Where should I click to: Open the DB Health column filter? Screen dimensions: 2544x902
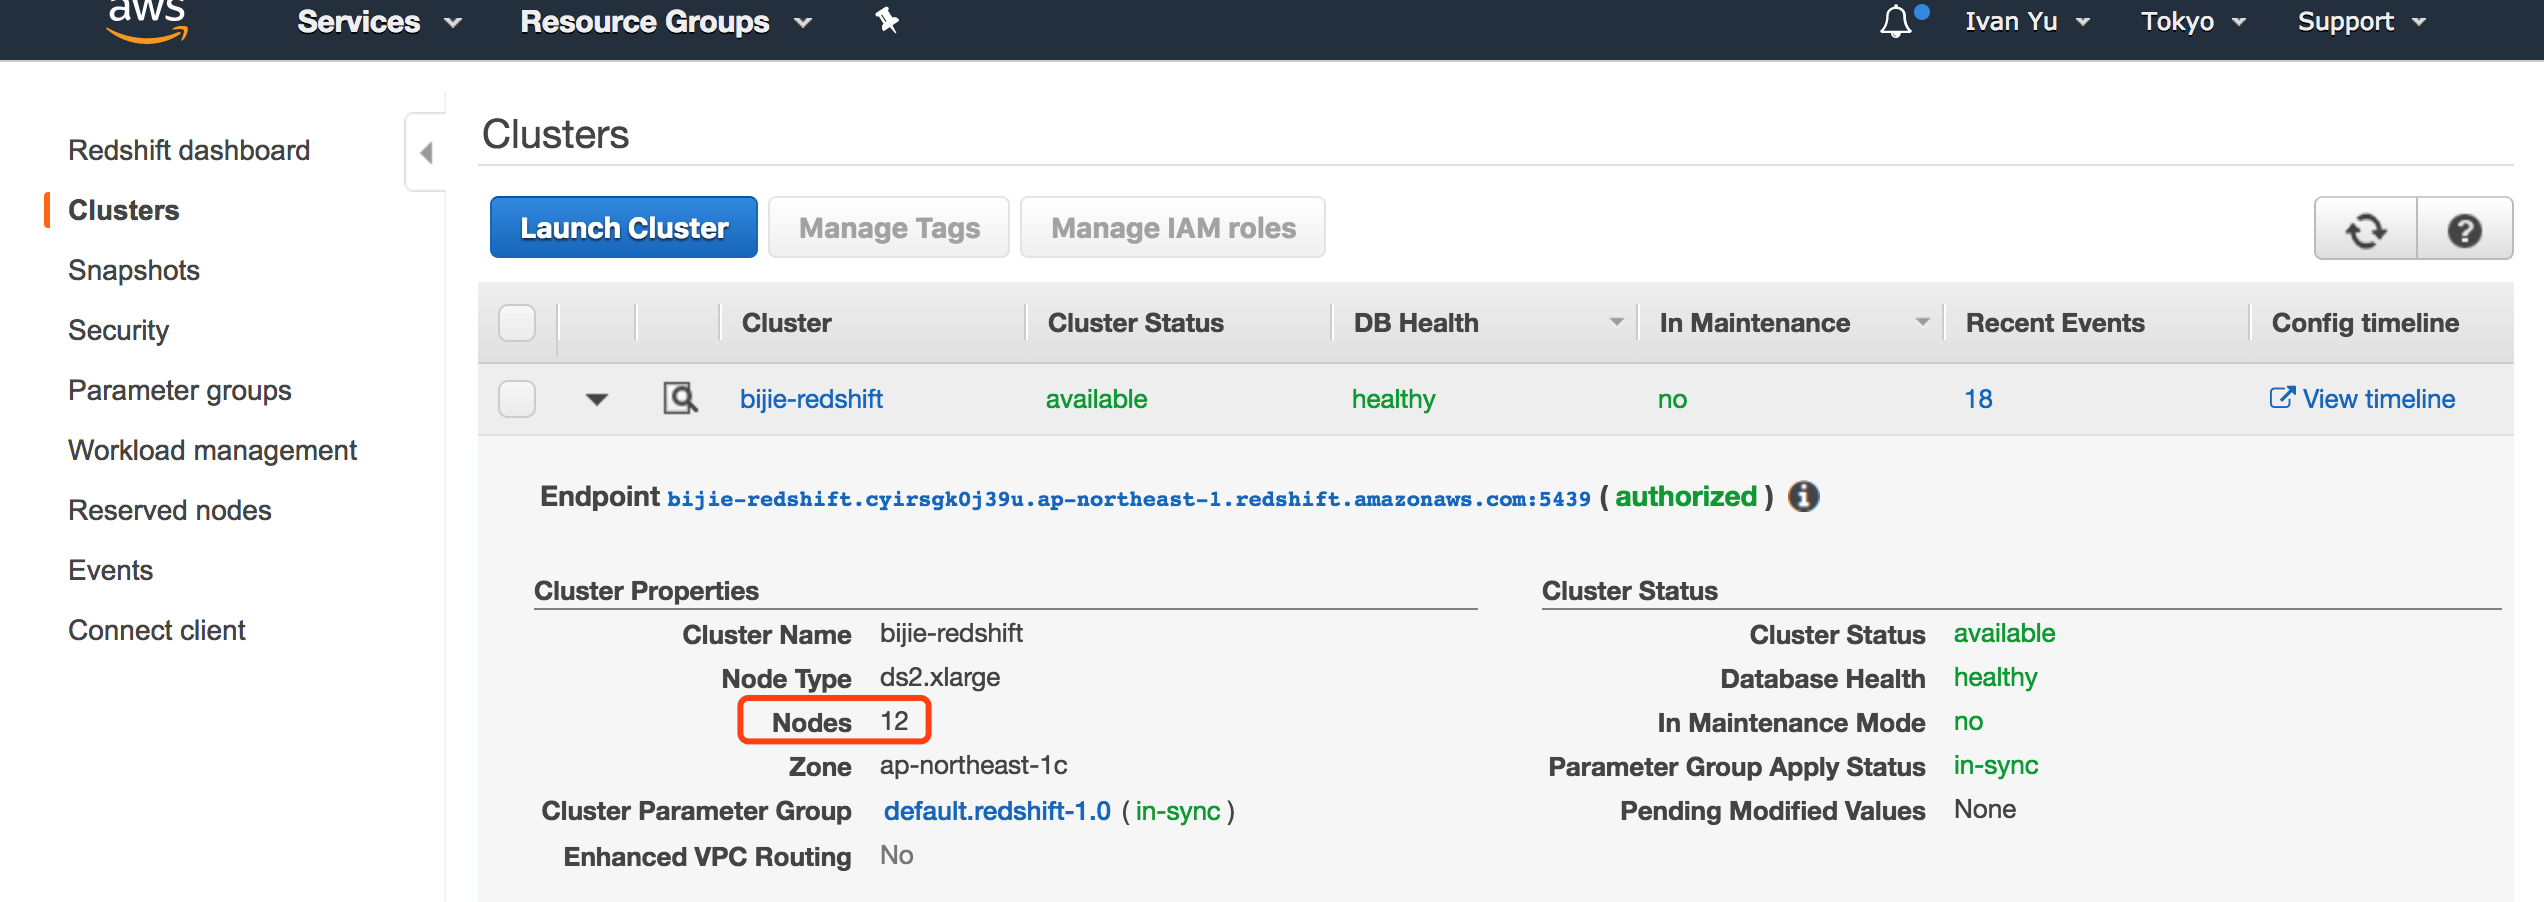1616,322
